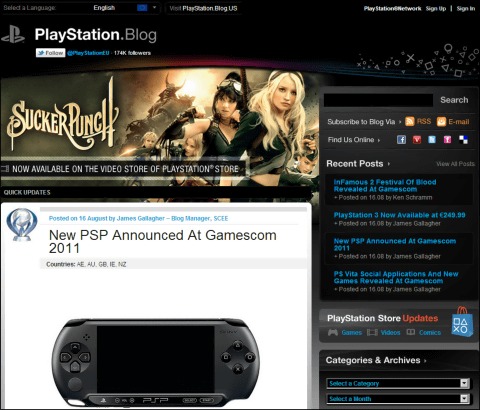
Task: Open PlayStation 3 Now Available at €249.99 post
Action: (x=400, y=215)
